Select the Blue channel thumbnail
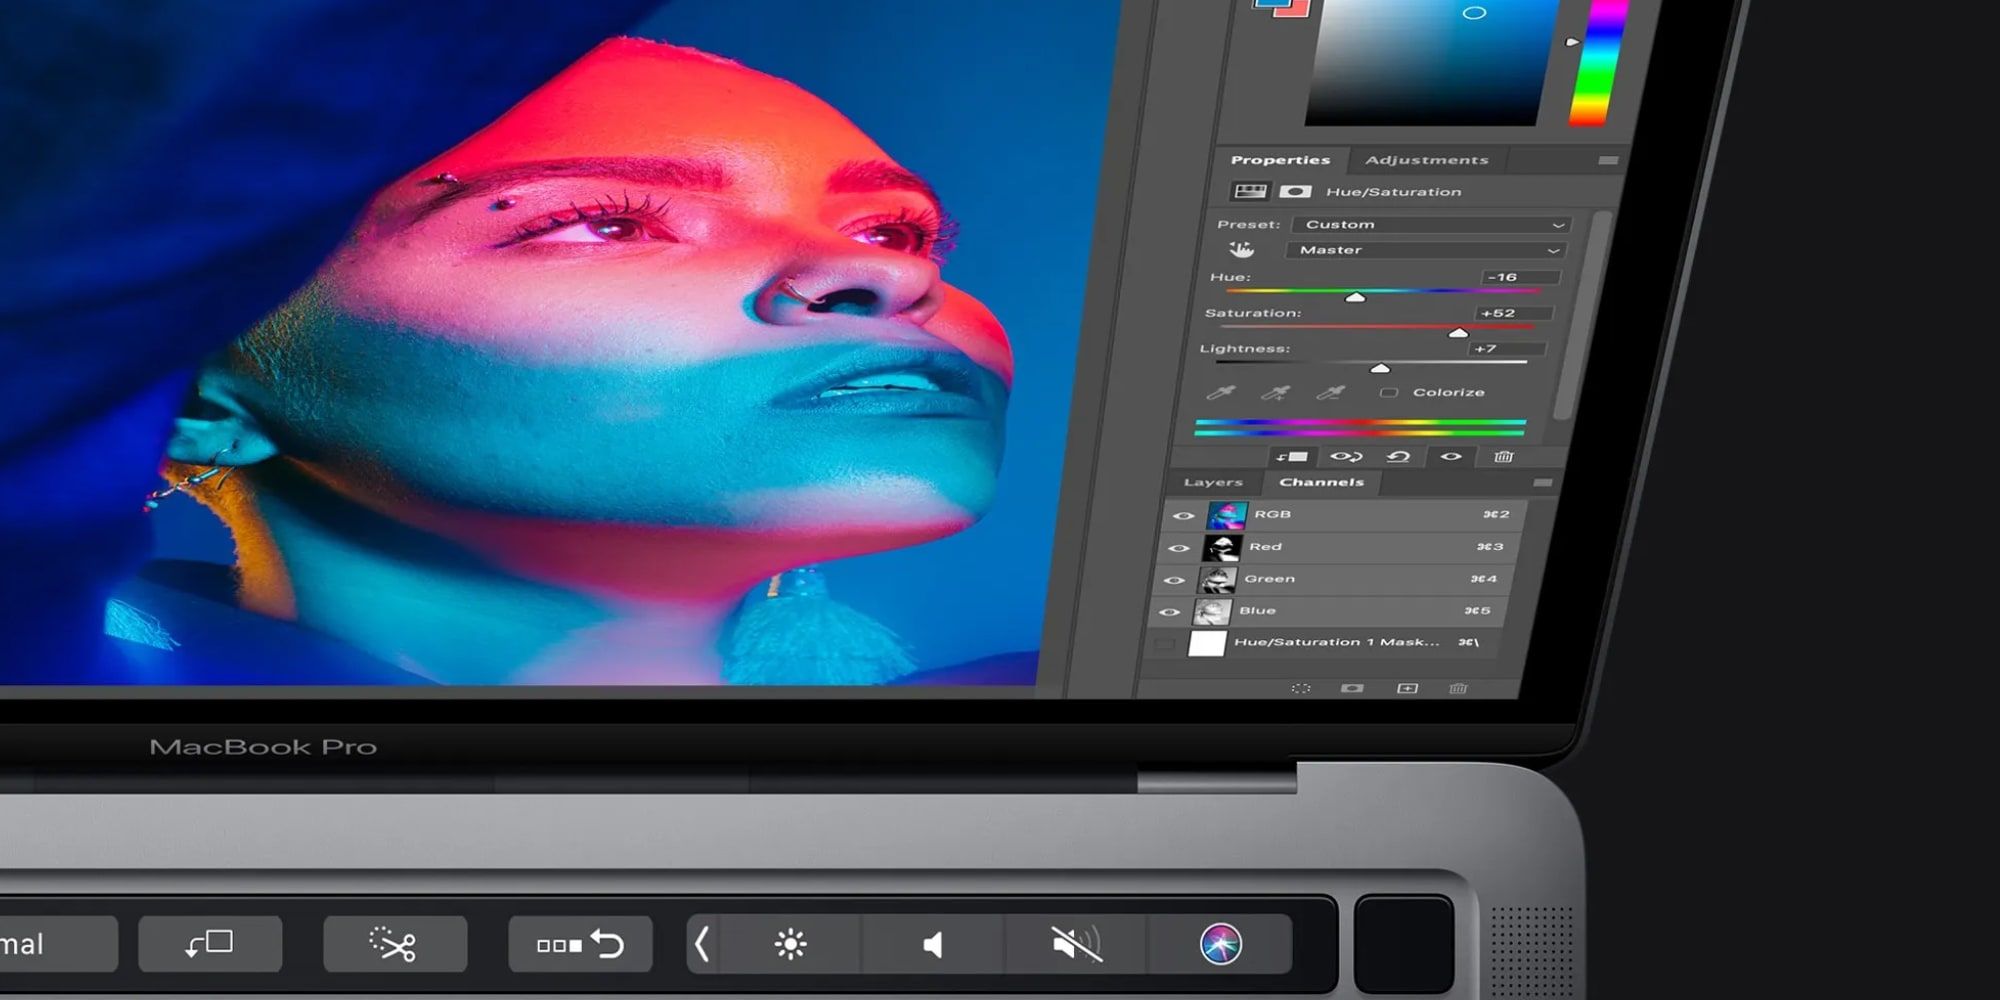Image resolution: width=2000 pixels, height=1000 pixels. coord(1212,611)
